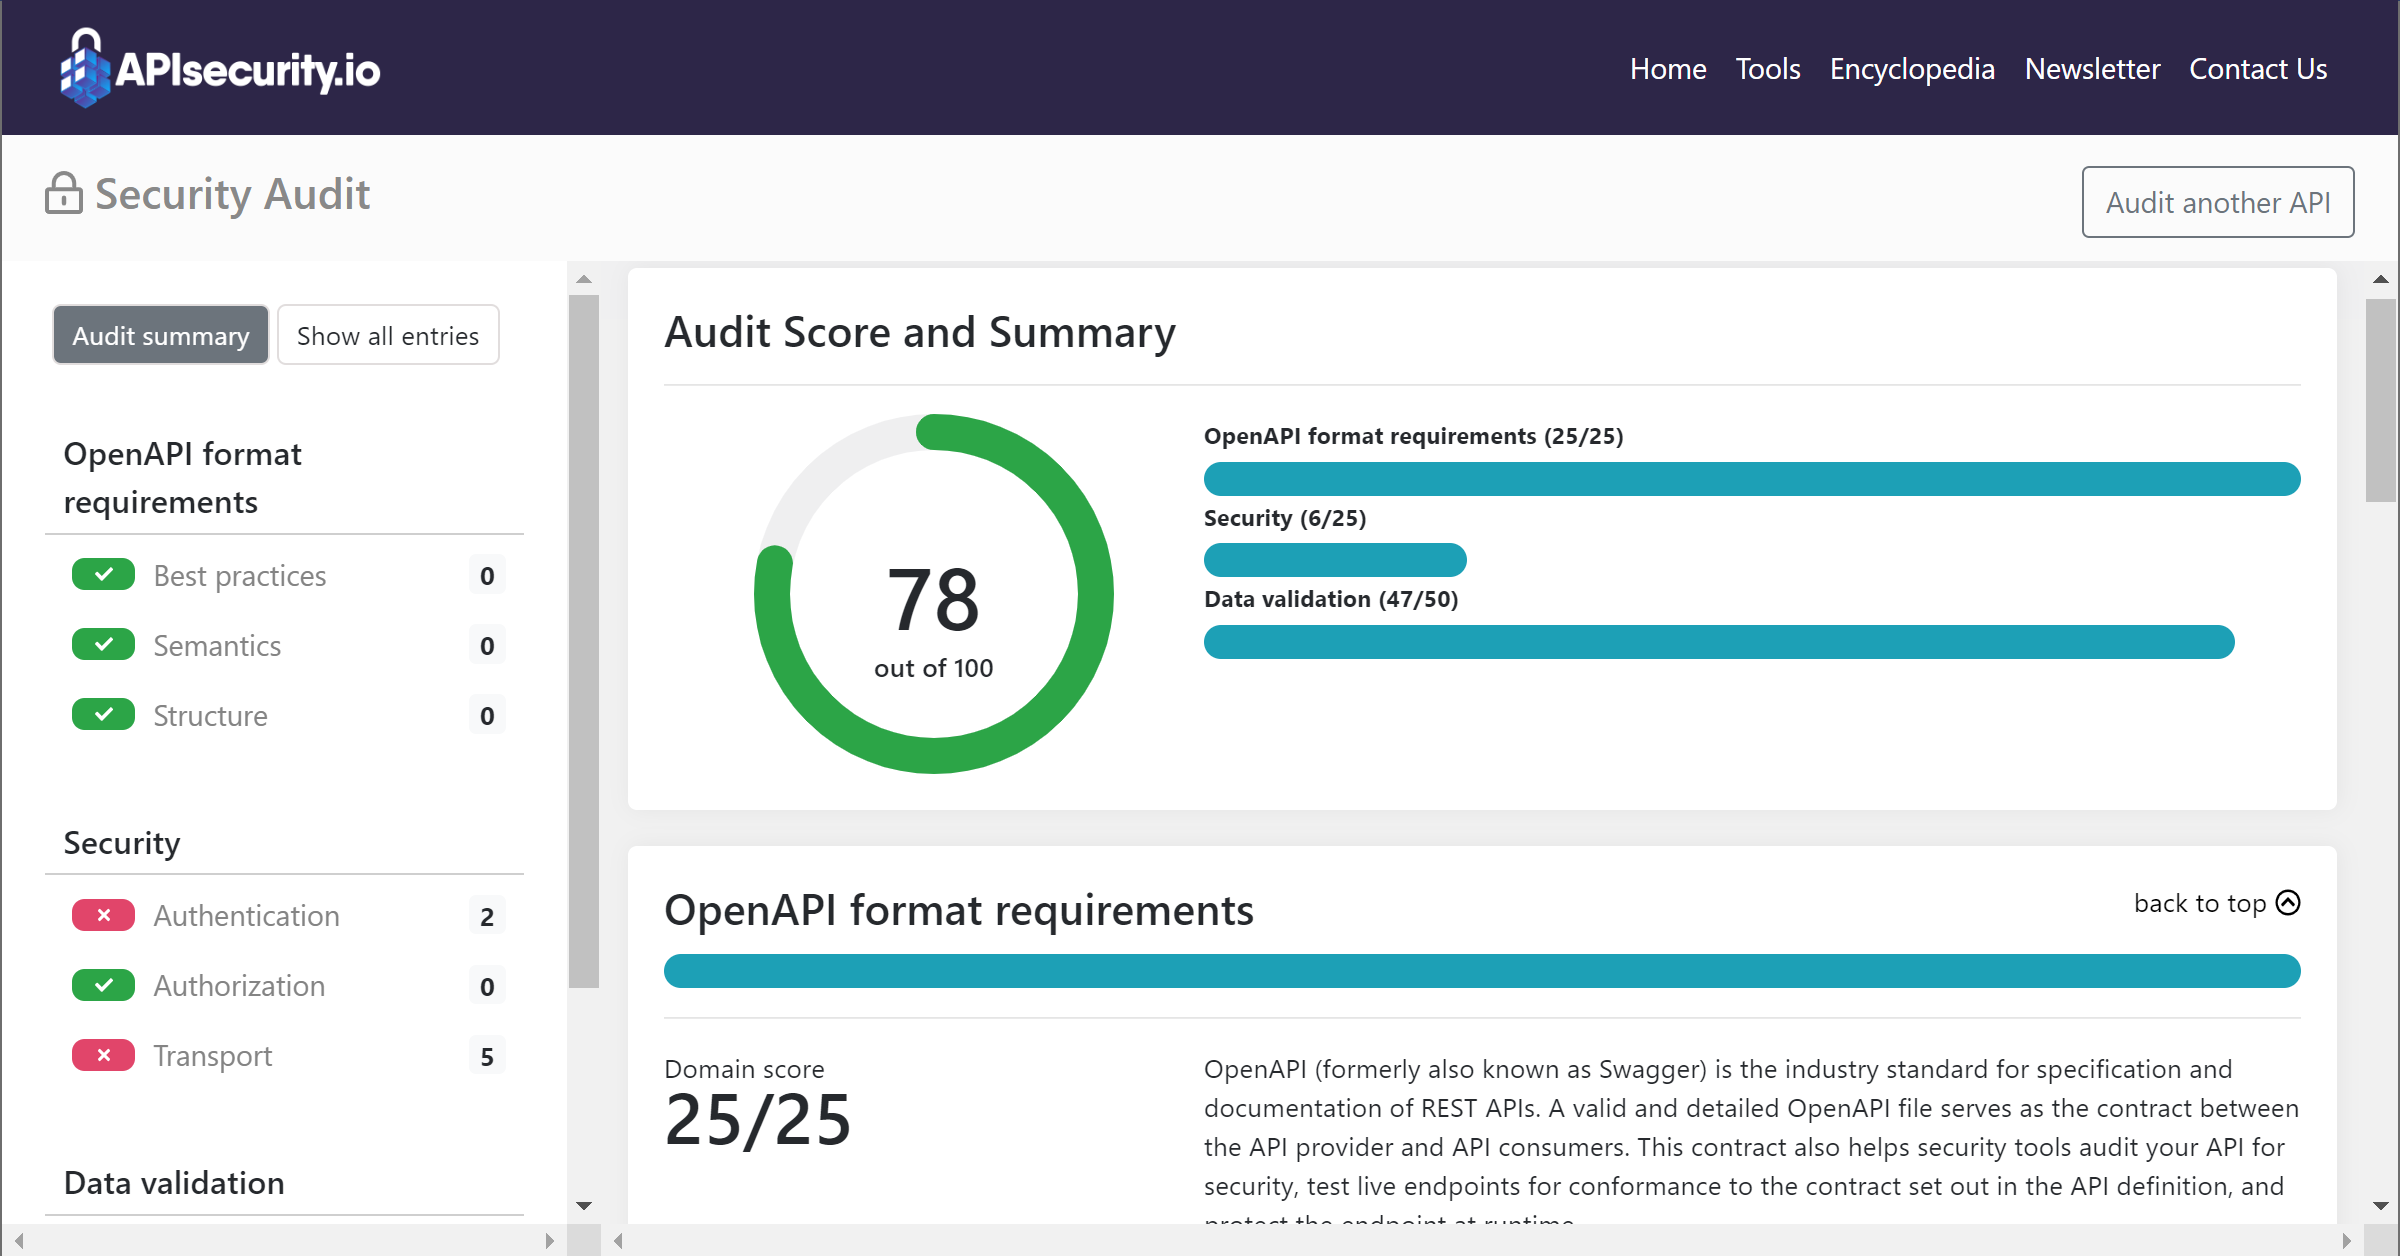
Task: Open the Tools navigation item
Action: (1768, 68)
